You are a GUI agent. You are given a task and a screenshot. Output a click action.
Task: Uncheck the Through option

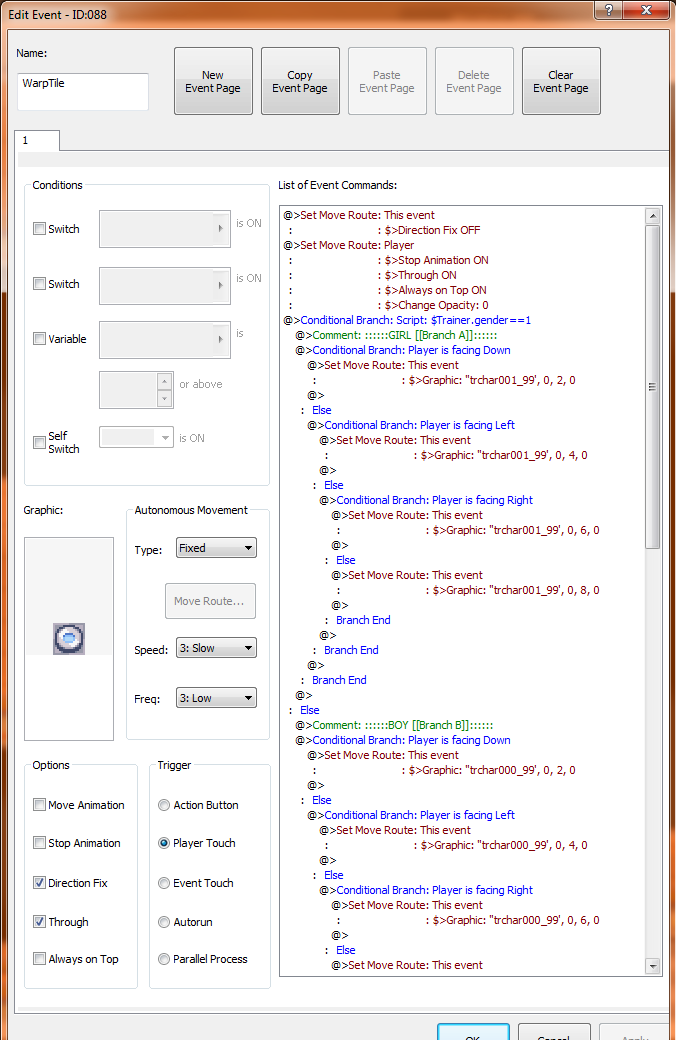tap(40, 922)
